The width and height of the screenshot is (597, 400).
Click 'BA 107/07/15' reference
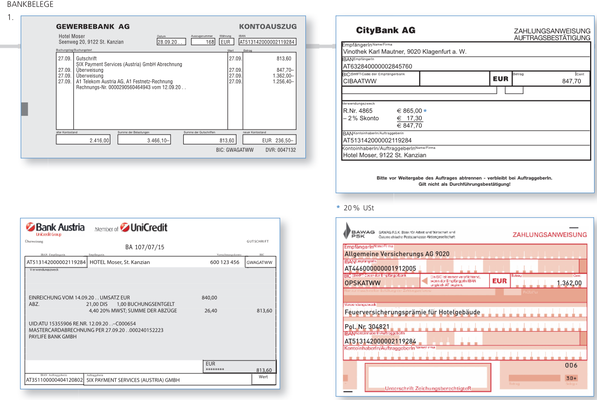145,247
